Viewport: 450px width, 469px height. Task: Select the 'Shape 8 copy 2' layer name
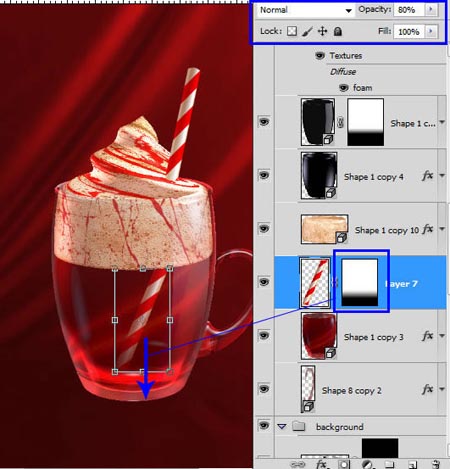[x=351, y=390]
